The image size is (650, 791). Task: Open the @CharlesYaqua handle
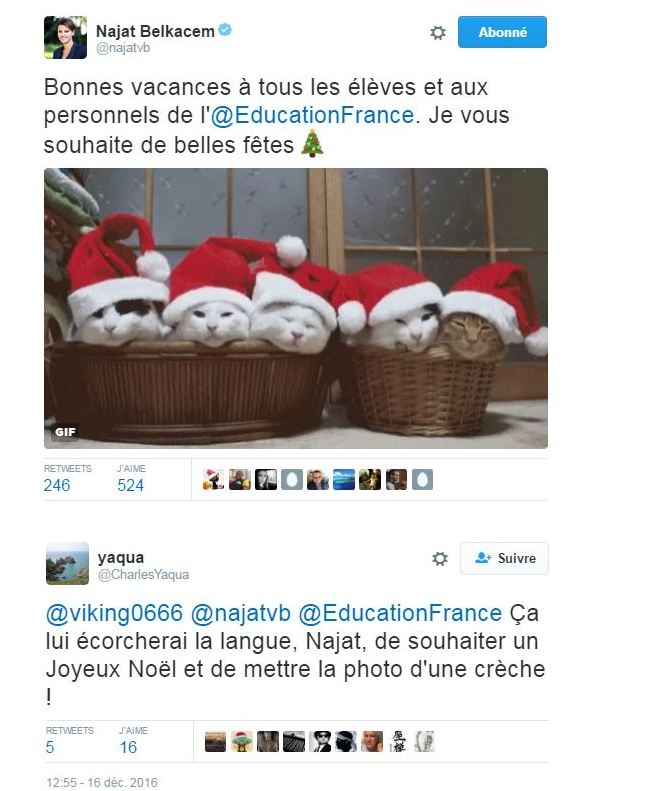143,575
